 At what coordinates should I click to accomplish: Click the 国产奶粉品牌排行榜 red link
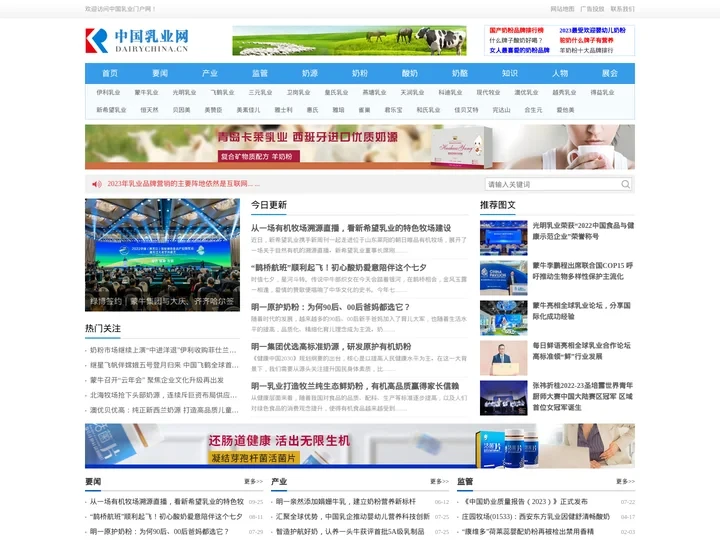click(516, 30)
